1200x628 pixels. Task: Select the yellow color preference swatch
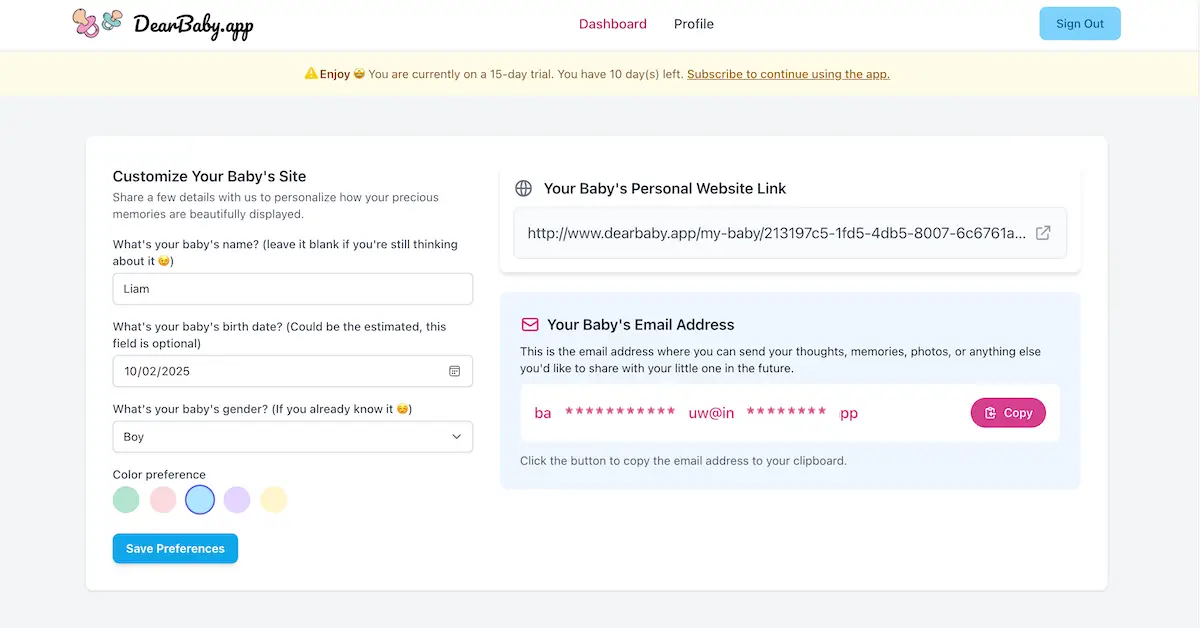click(274, 500)
